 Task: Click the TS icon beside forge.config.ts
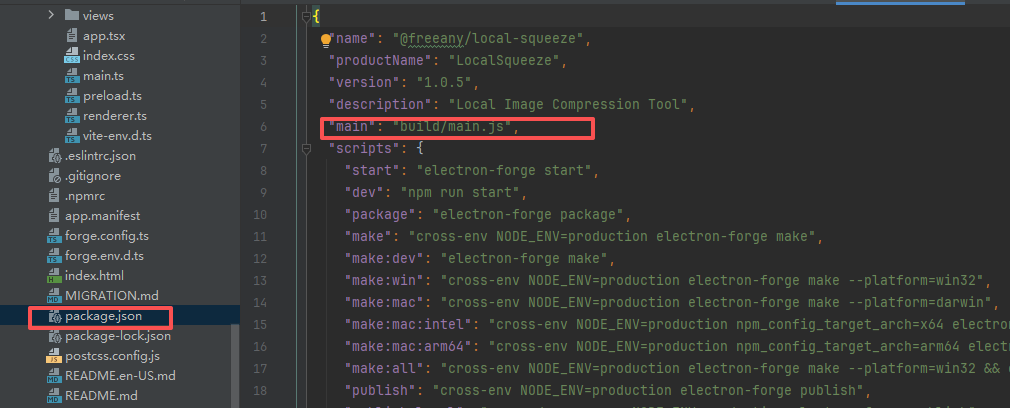pos(54,236)
